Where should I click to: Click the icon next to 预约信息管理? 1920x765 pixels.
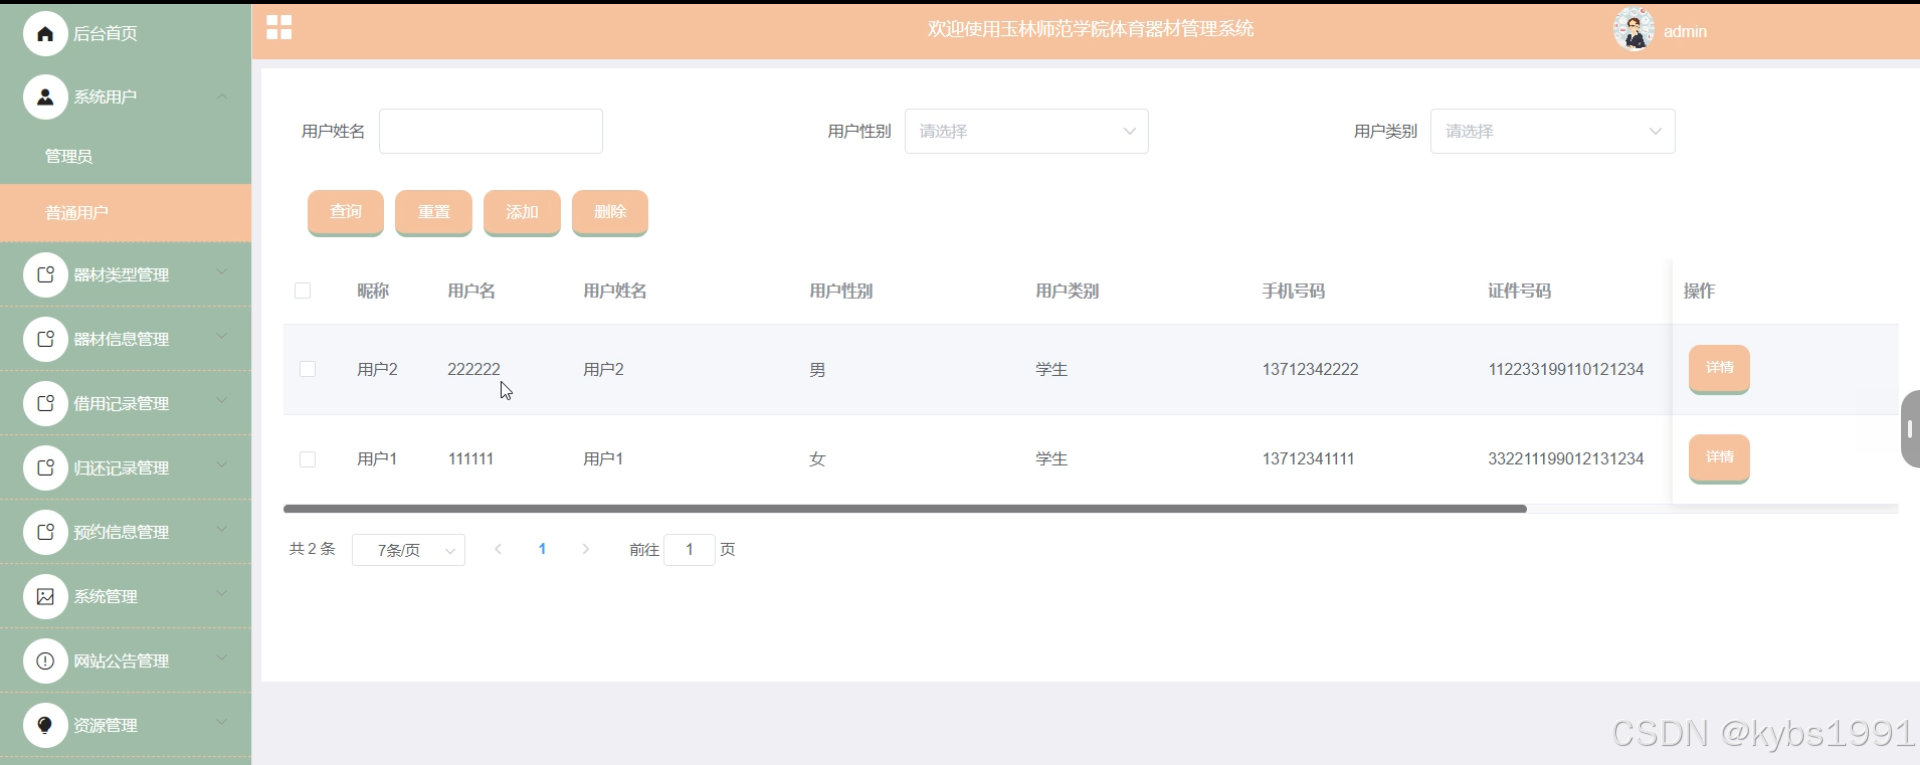pyautogui.click(x=45, y=532)
